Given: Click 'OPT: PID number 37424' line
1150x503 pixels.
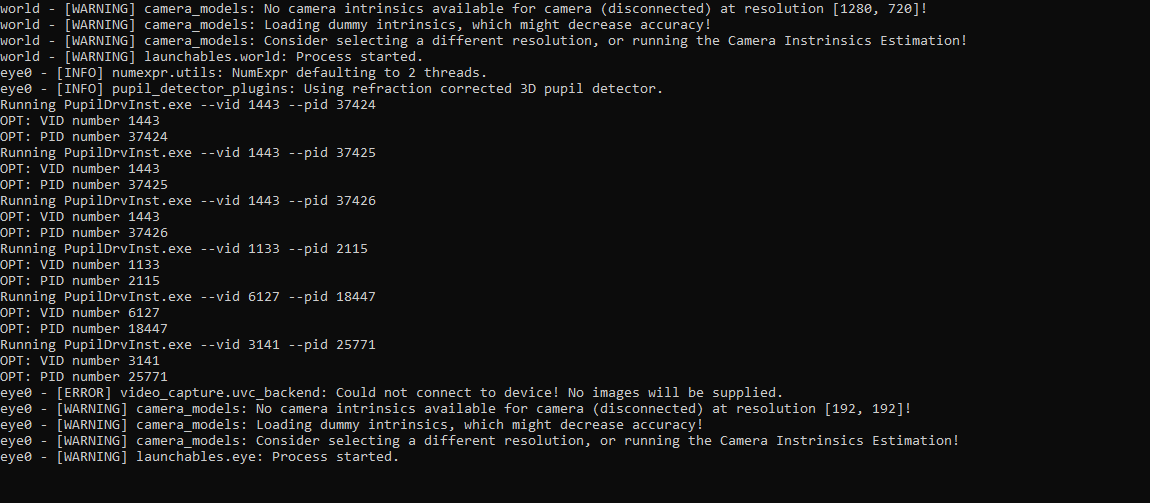Looking at the screenshot, I should [84, 136].
